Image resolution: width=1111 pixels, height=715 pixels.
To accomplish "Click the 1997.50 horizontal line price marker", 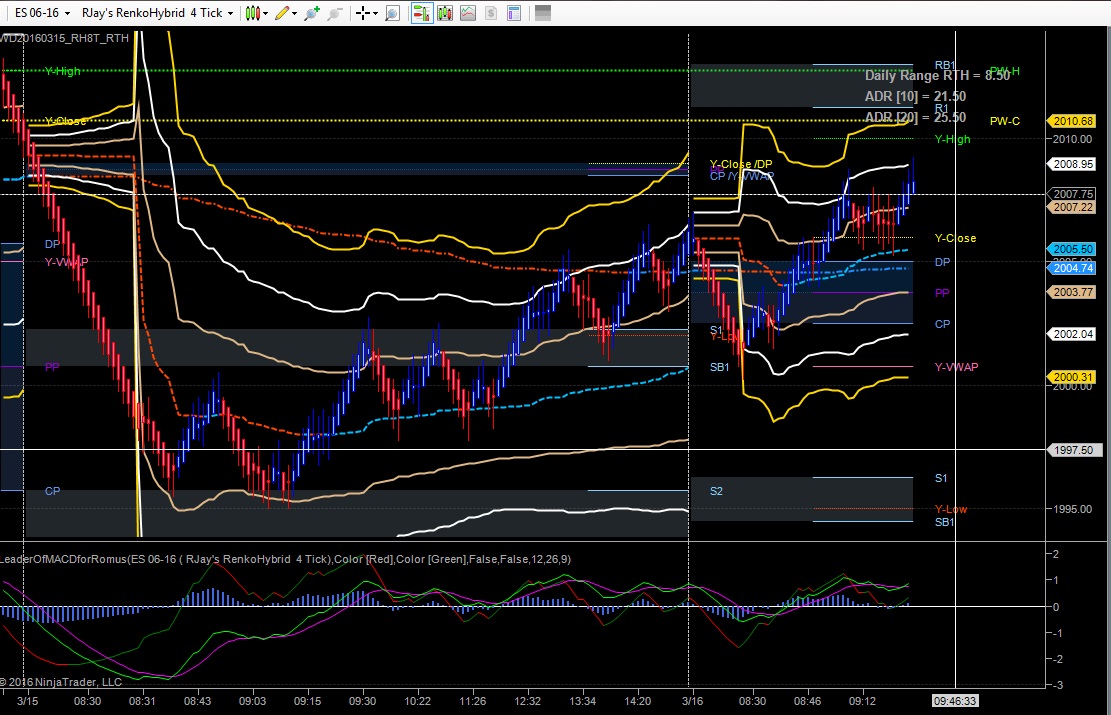I will (1072, 450).
